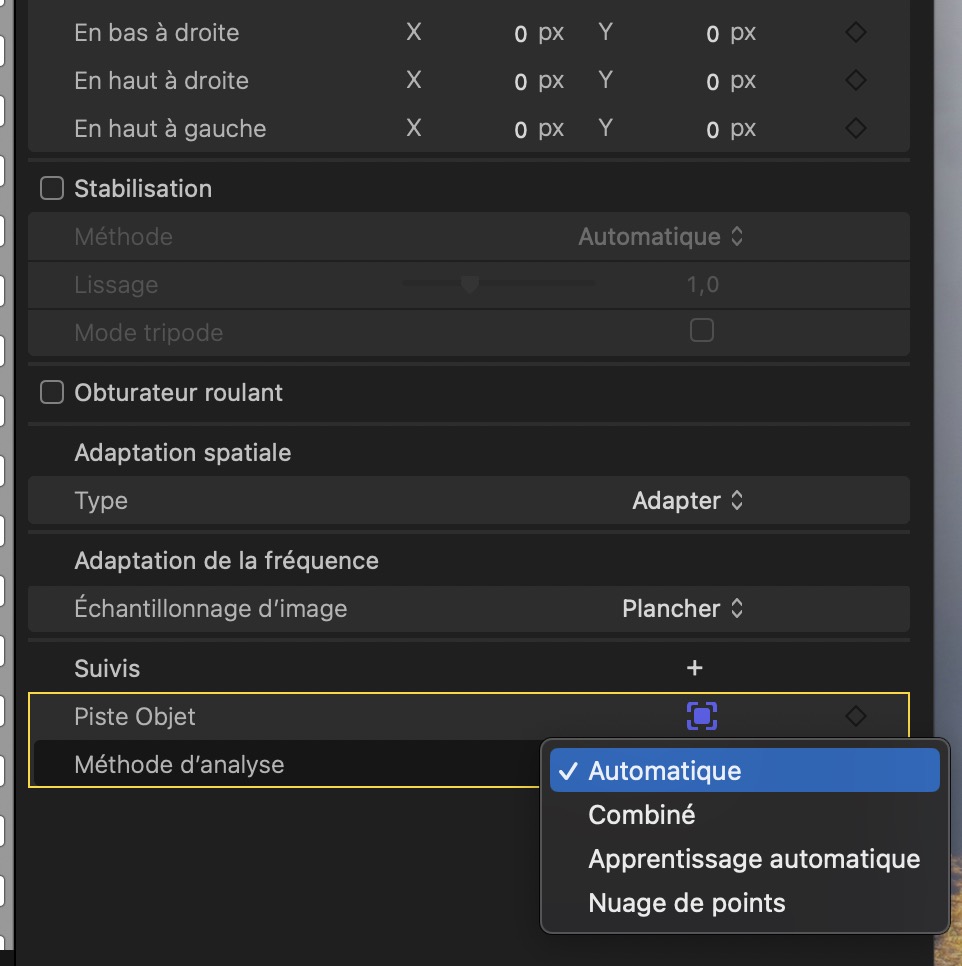The height and width of the screenshot is (966, 962).
Task: Click the Piste Objet tracker icon
Action: (x=702, y=716)
